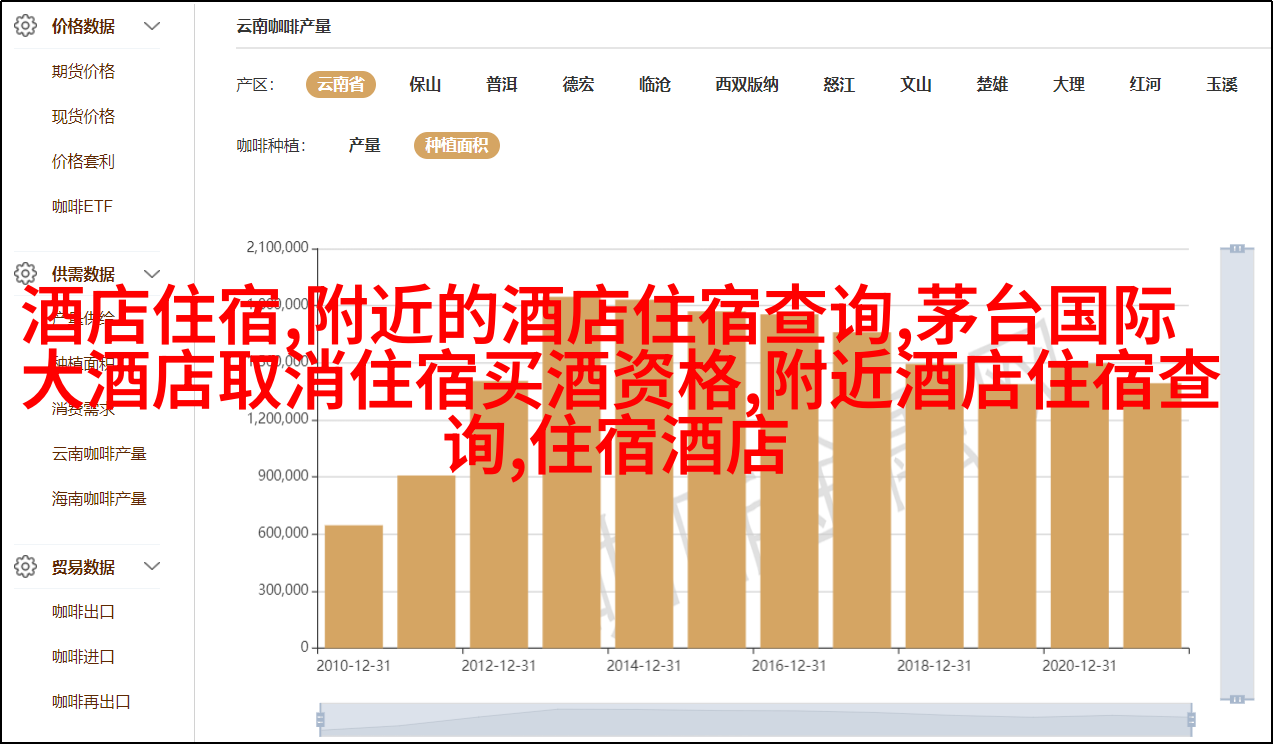Collapse the 贸易数据 section chevron
The height and width of the screenshot is (744, 1275).
tap(152, 567)
